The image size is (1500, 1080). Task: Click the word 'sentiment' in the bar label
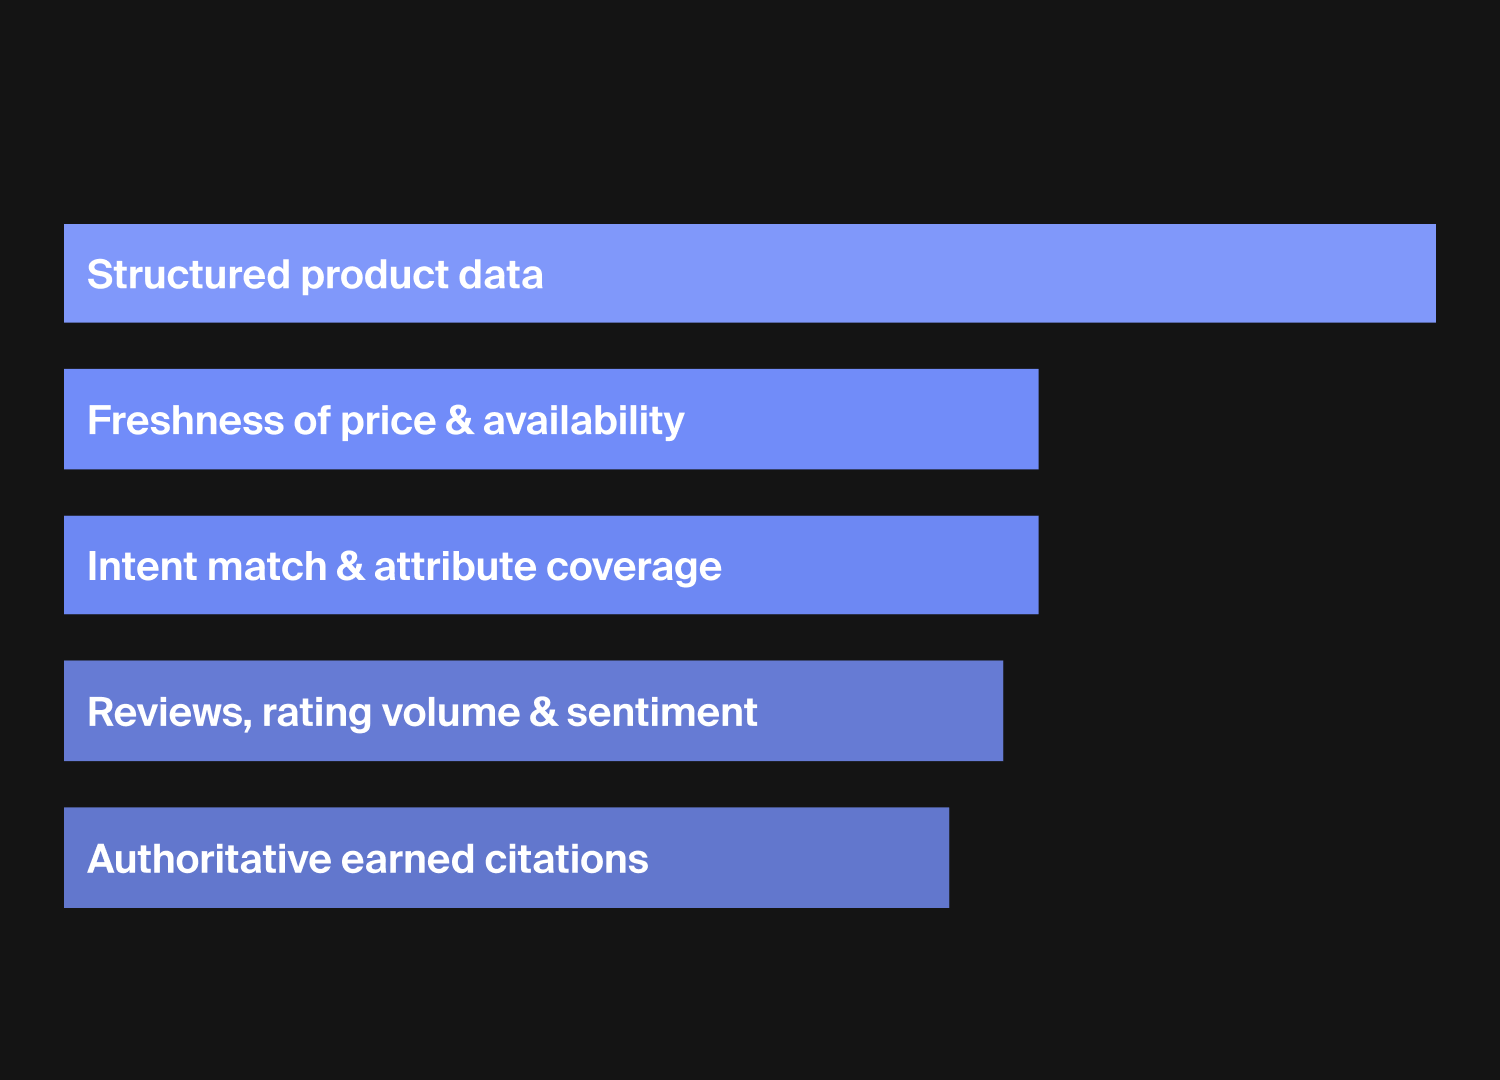click(x=661, y=713)
